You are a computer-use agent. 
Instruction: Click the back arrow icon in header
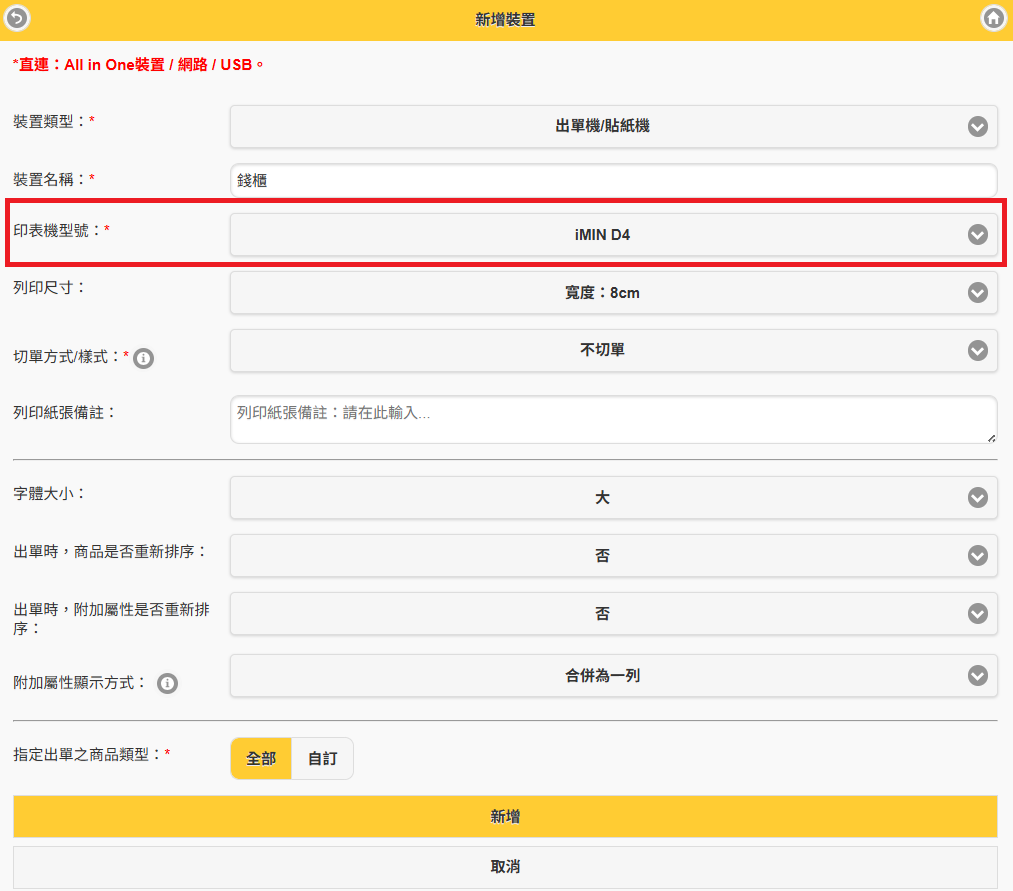(x=18, y=18)
